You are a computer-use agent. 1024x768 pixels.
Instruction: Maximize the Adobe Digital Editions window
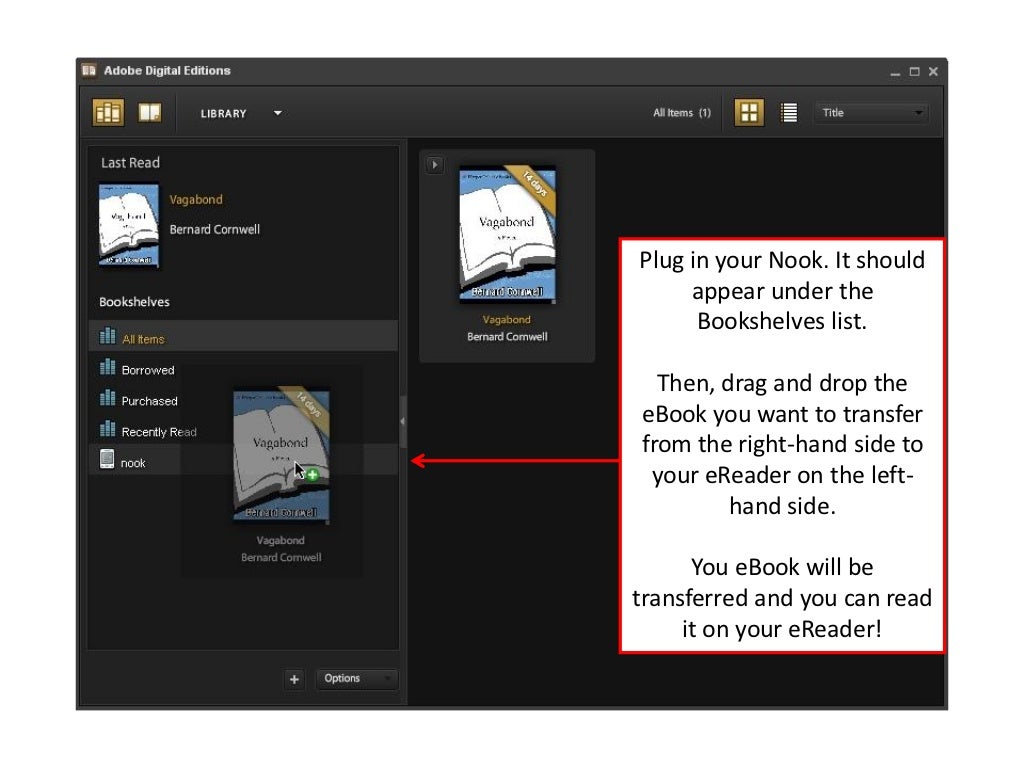pyautogui.click(x=914, y=71)
